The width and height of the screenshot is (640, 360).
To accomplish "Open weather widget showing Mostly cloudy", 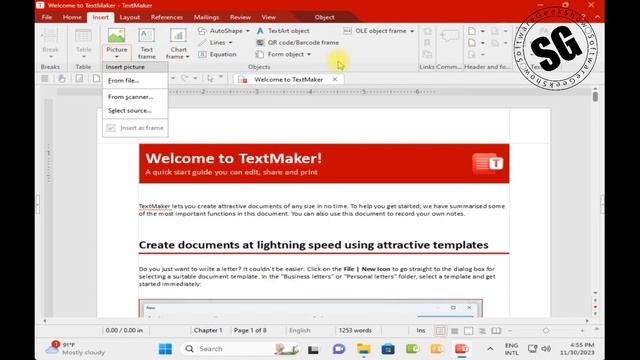I will tap(76, 349).
